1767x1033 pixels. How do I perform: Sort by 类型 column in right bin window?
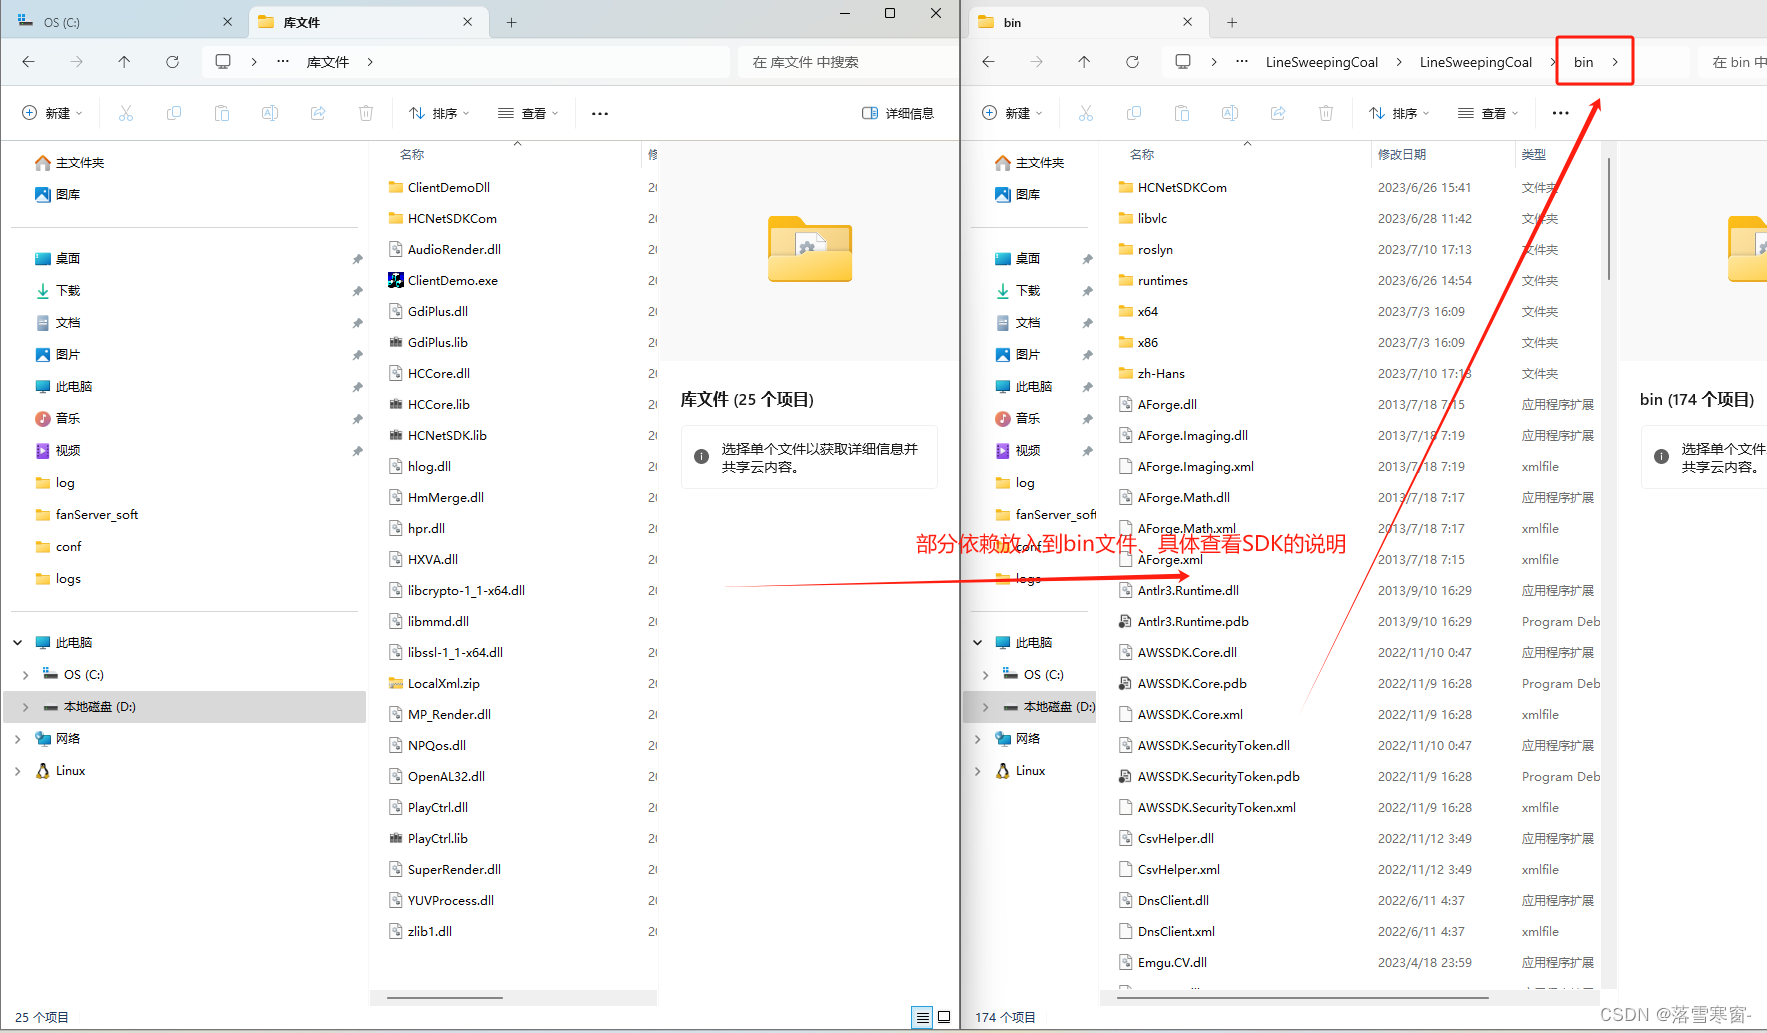[1534, 155]
